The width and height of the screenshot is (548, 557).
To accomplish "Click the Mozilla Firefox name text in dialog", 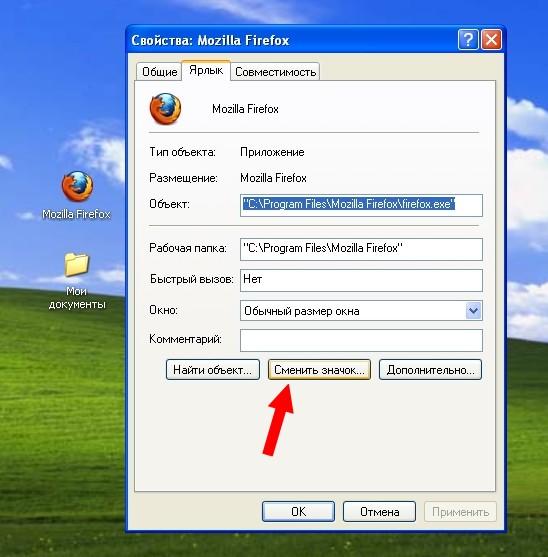I will coord(245,109).
